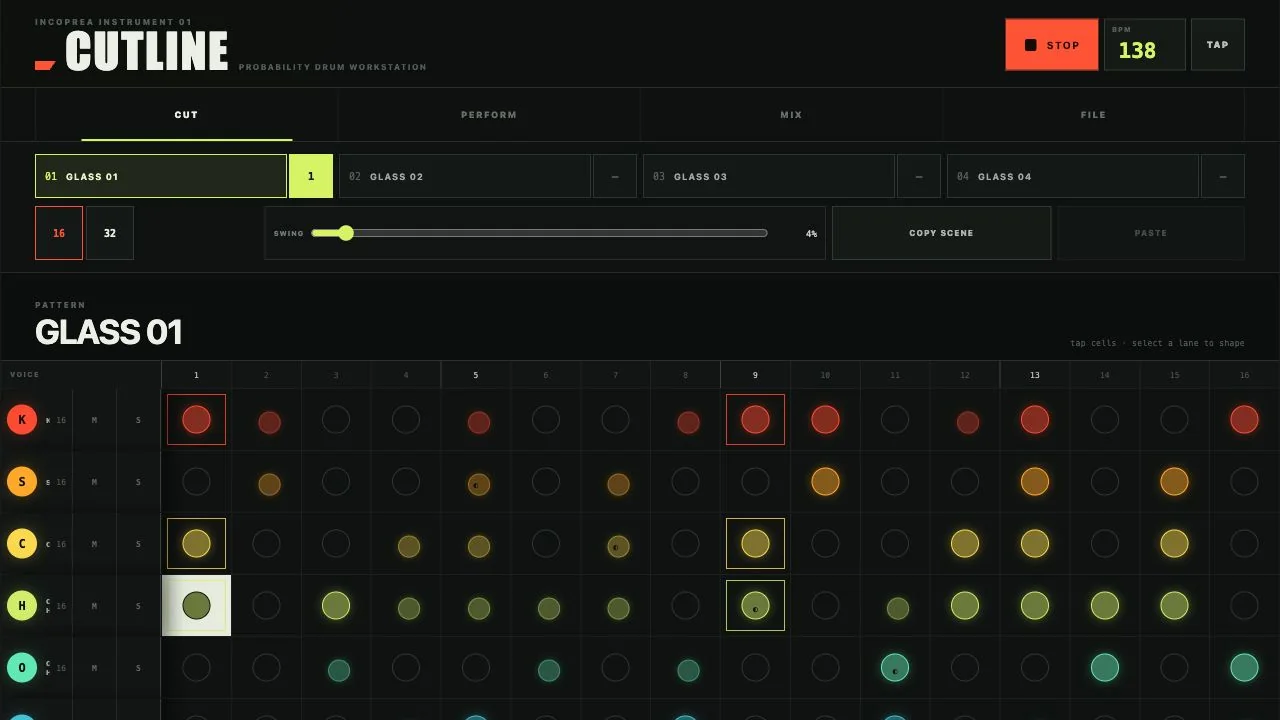This screenshot has height=720, width=1280.
Task: Toggle O lane step 11 cell
Action: 895,667
